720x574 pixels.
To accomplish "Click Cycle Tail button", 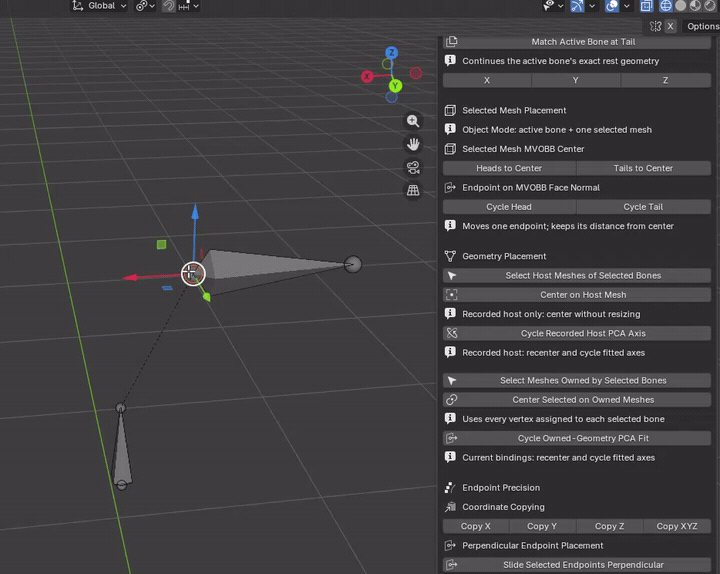I will pyautogui.click(x=644, y=207).
